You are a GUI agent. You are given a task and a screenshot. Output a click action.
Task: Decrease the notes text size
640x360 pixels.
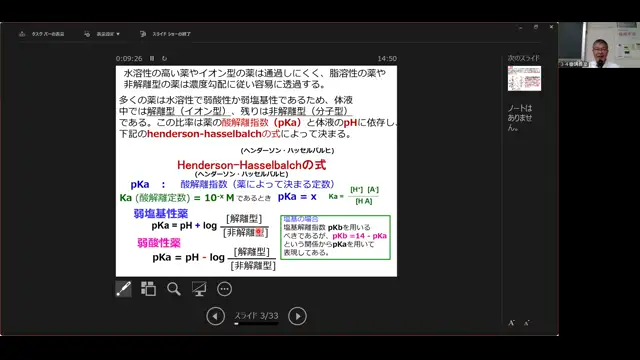[x=527, y=323]
